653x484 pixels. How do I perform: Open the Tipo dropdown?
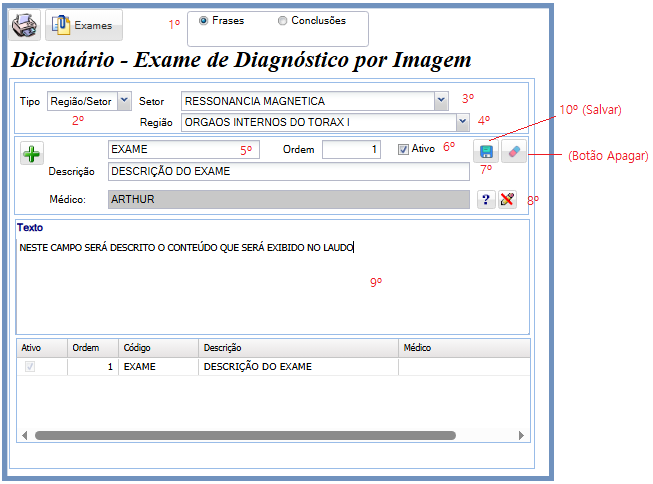point(124,100)
